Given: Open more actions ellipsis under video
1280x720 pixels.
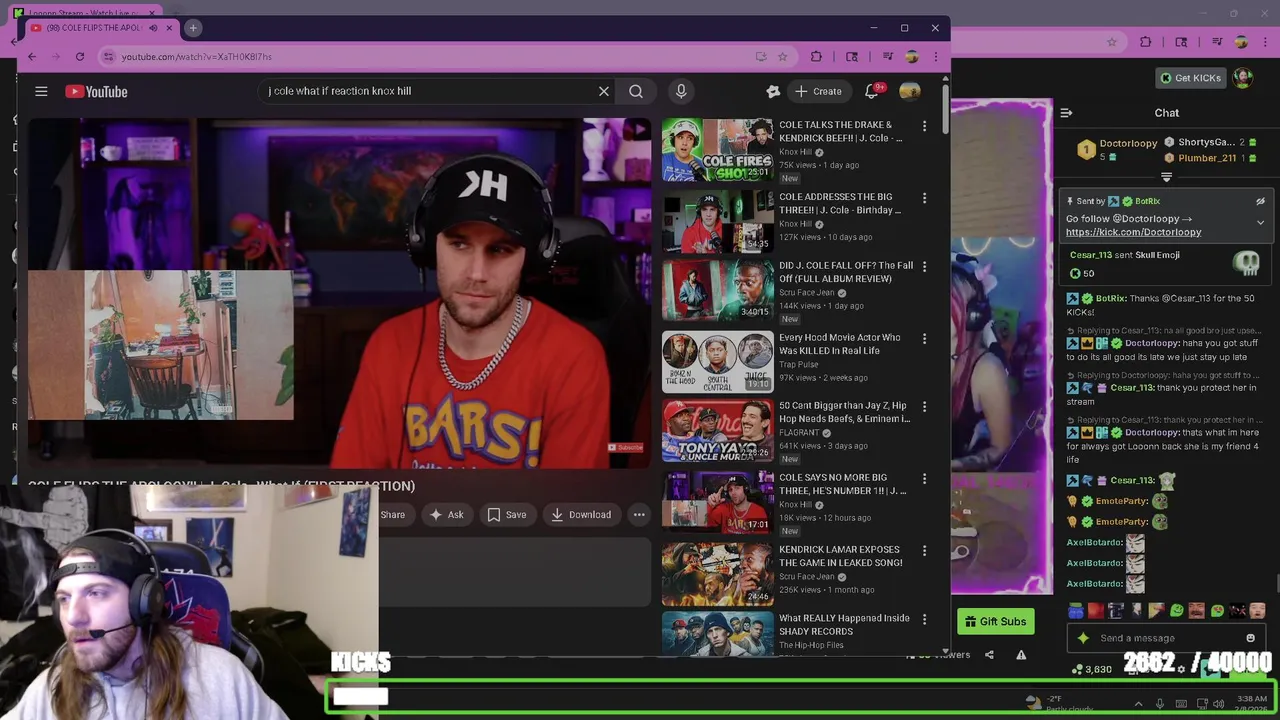Looking at the screenshot, I should [x=639, y=515].
